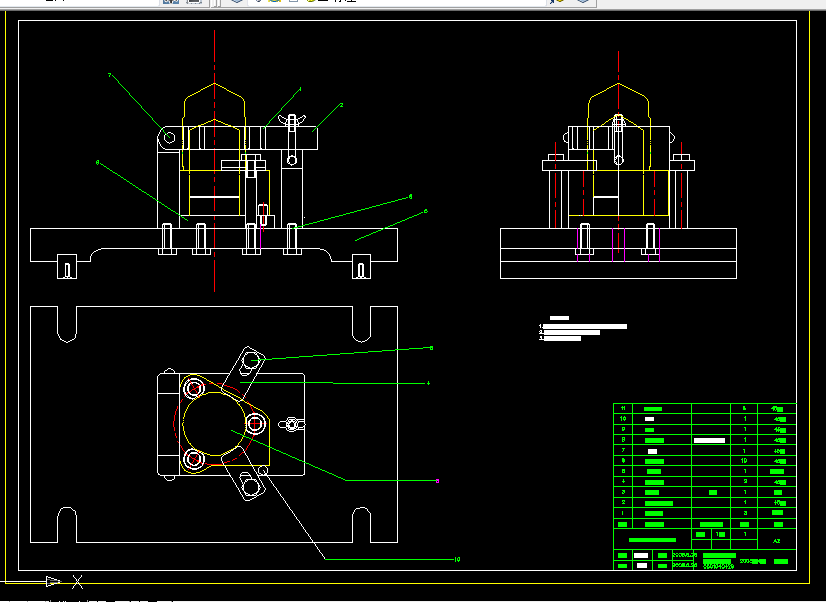This screenshot has width=826, height=602.
Task: Select the wing nut in the front view
Action: [x=292, y=120]
